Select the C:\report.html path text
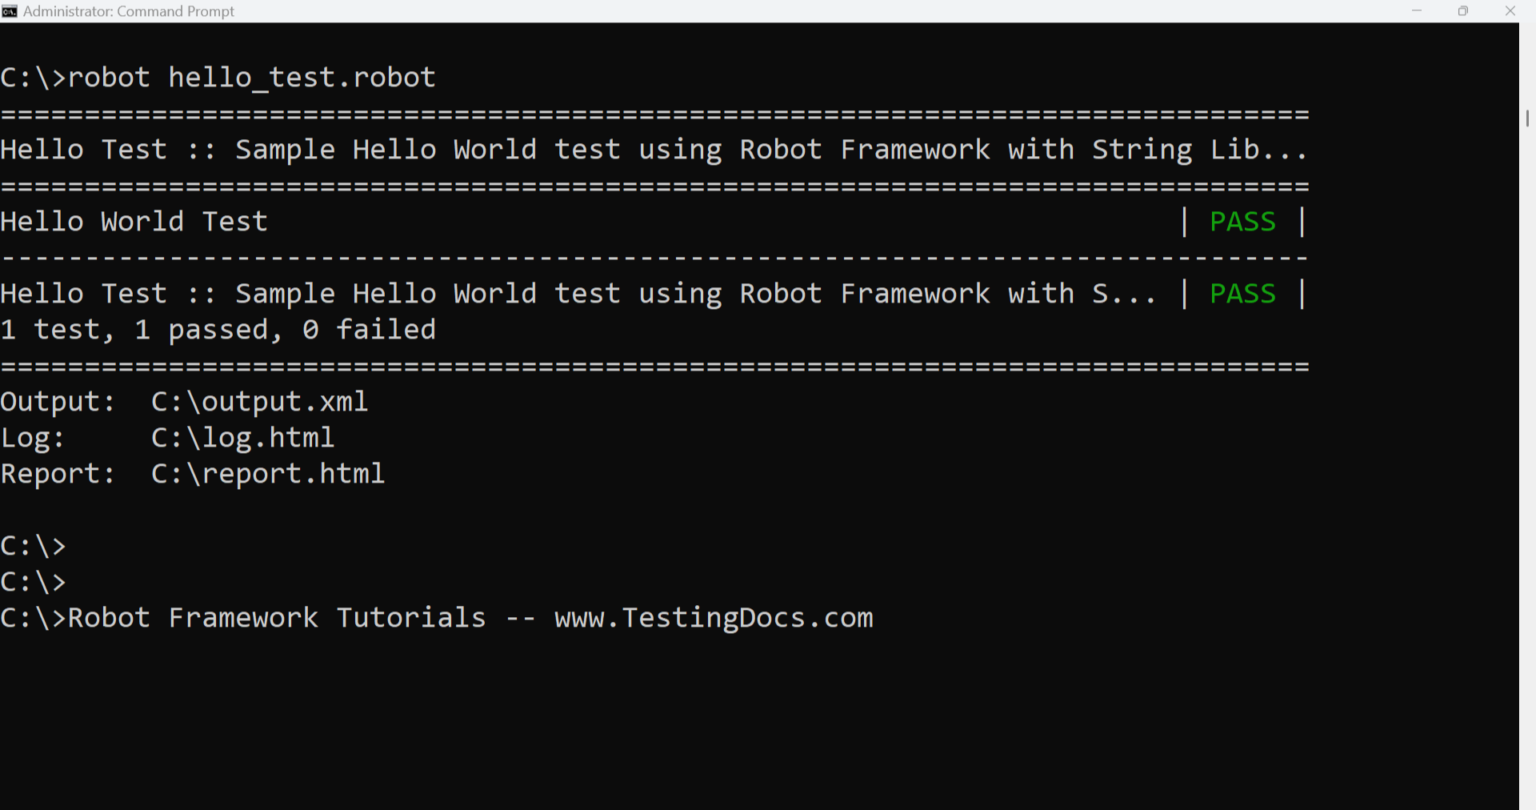The image size is (1536, 810). (x=268, y=473)
